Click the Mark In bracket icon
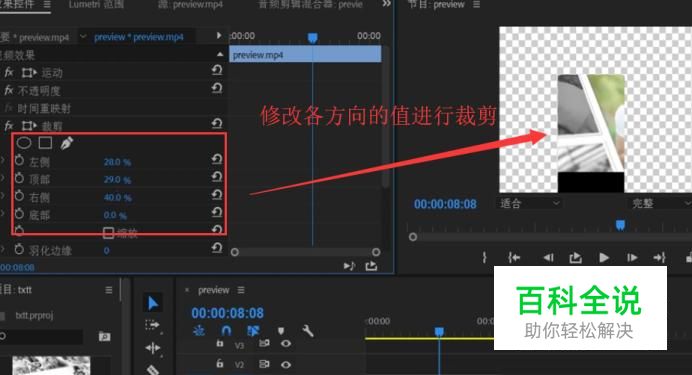The image size is (692, 375). pyautogui.click(x=485, y=258)
